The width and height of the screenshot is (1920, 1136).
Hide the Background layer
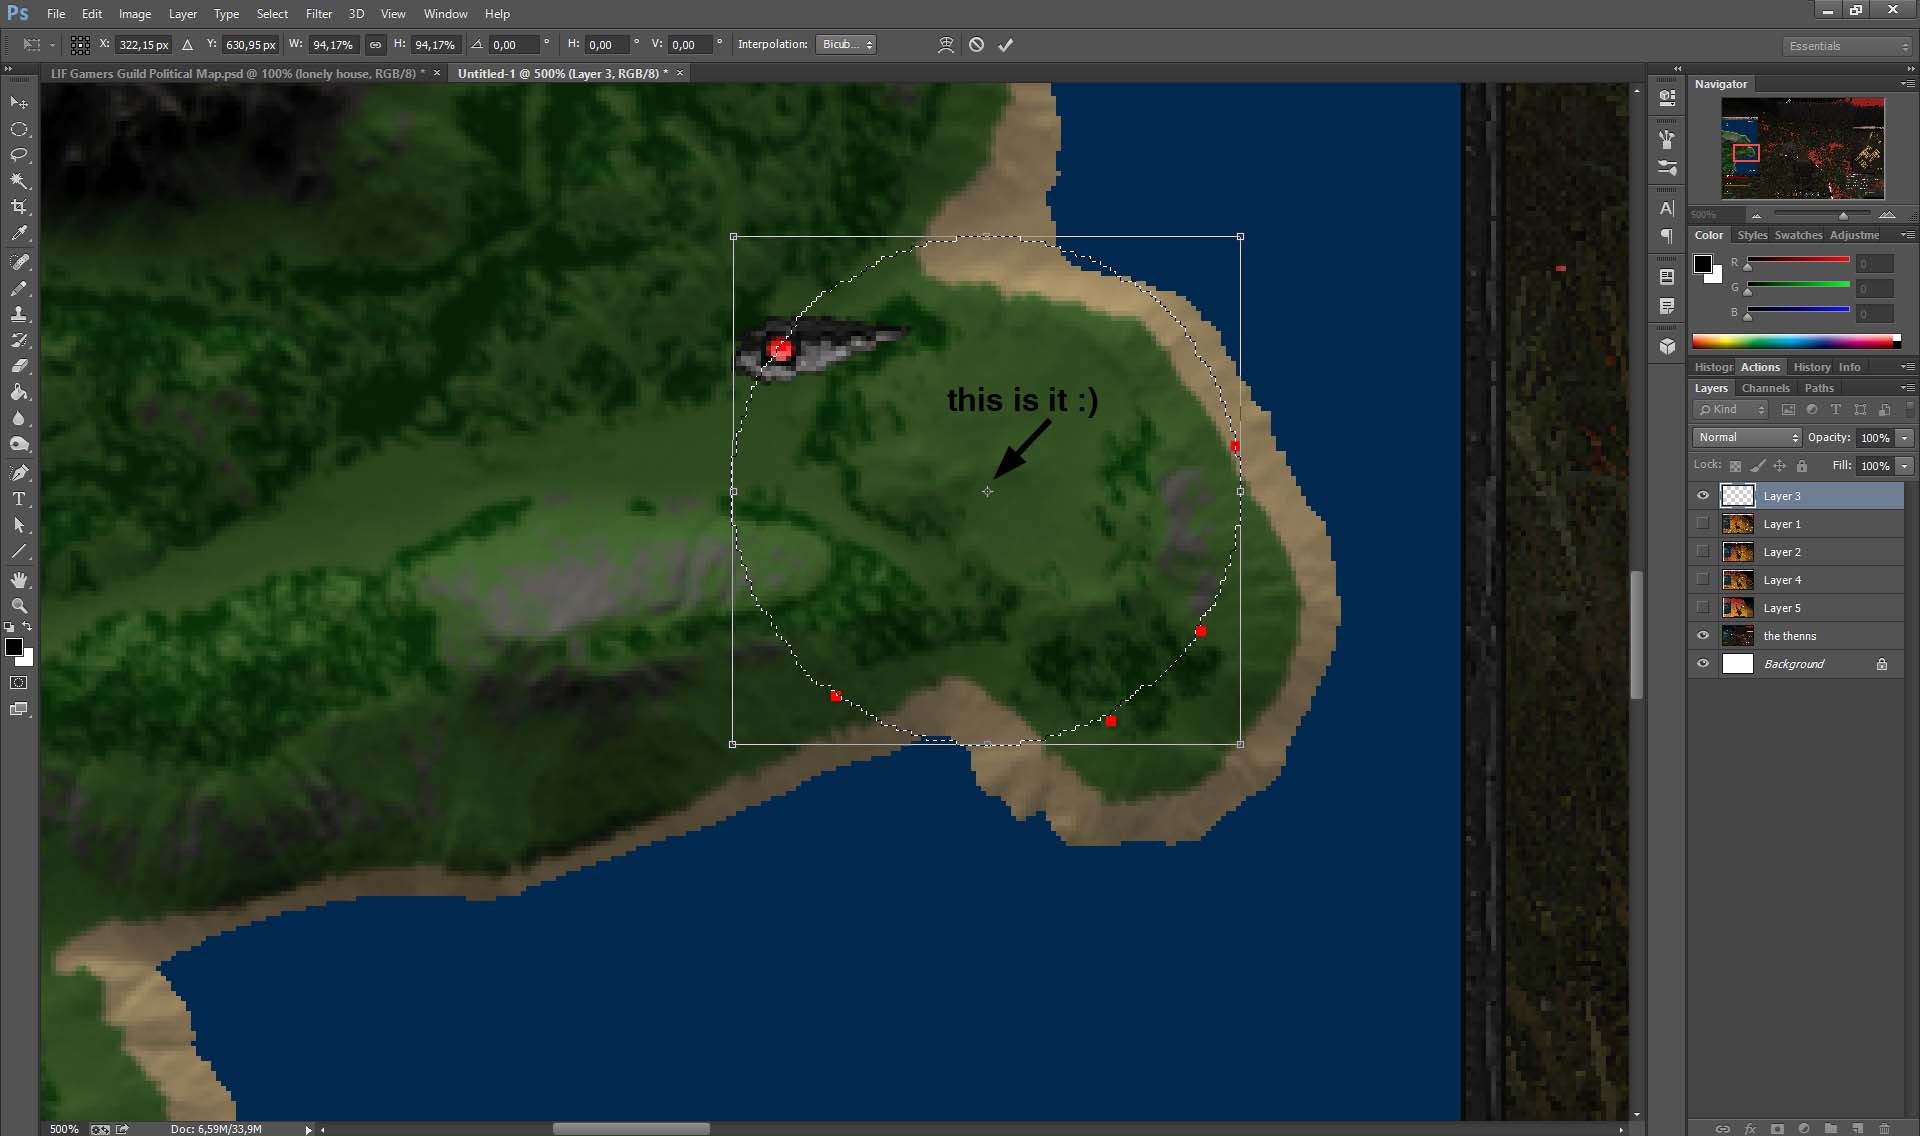[1702, 664]
